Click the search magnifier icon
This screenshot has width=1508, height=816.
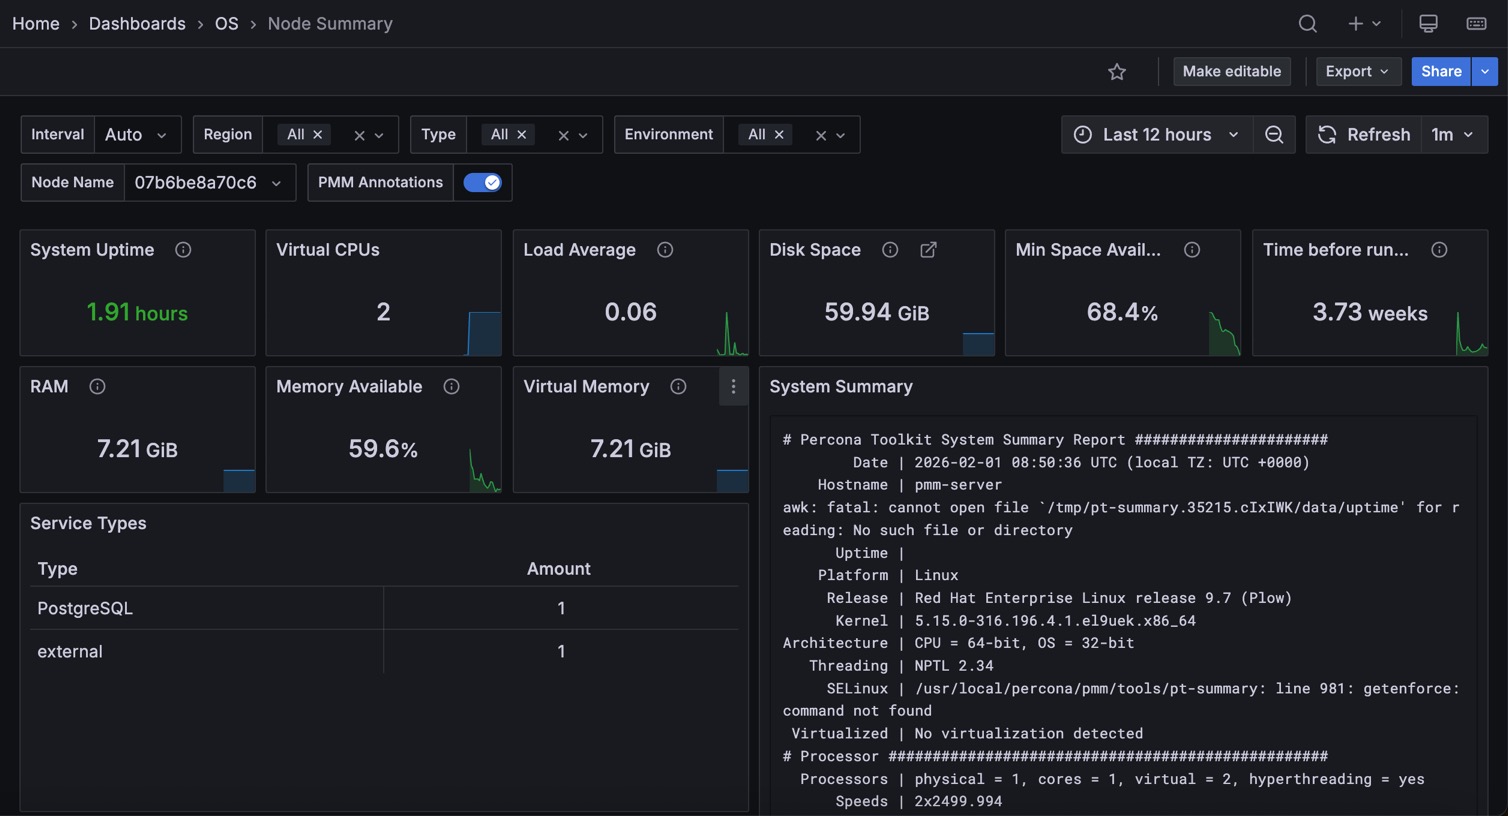tap(1307, 23)
